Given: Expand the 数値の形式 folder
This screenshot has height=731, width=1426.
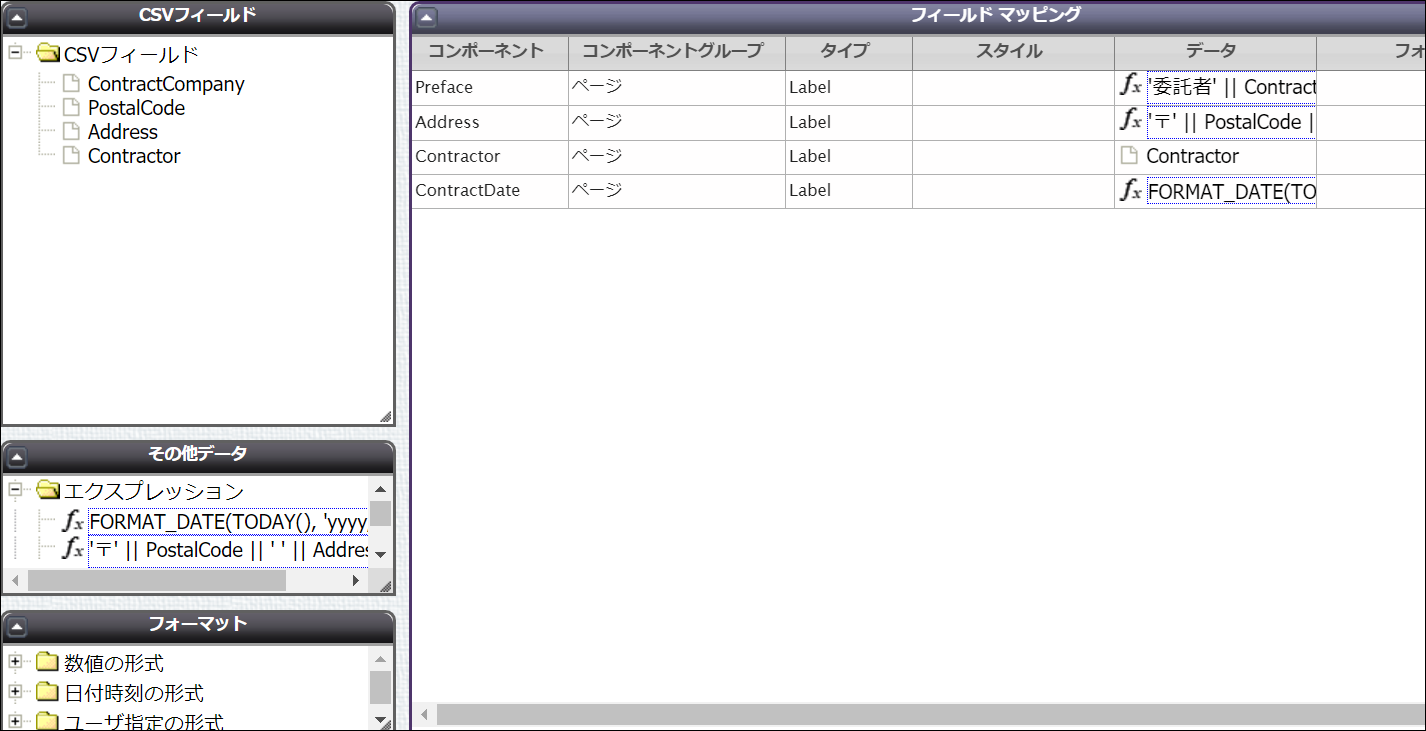Looking at the screenshot, I should pos(15,662).
